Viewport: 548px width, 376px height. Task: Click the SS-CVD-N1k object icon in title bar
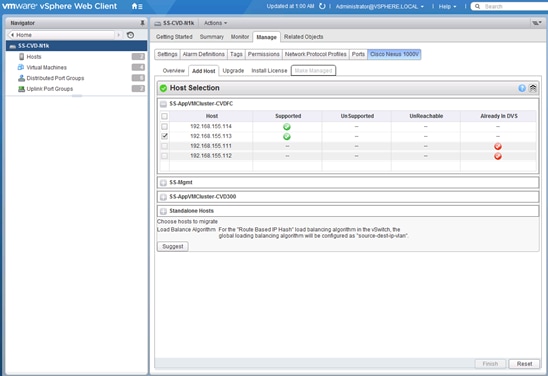pyautogui.click(x=158, y=23)
